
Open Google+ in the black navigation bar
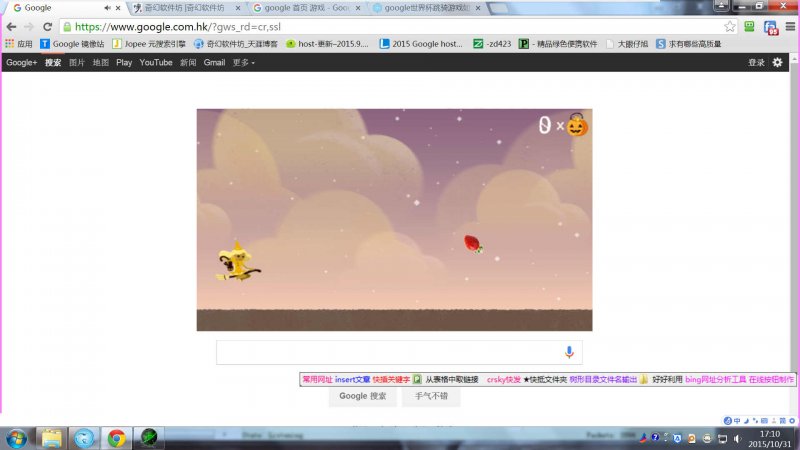point(21,62)
